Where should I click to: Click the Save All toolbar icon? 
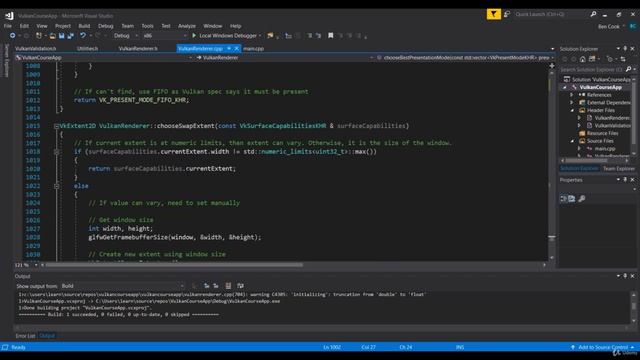70,36
